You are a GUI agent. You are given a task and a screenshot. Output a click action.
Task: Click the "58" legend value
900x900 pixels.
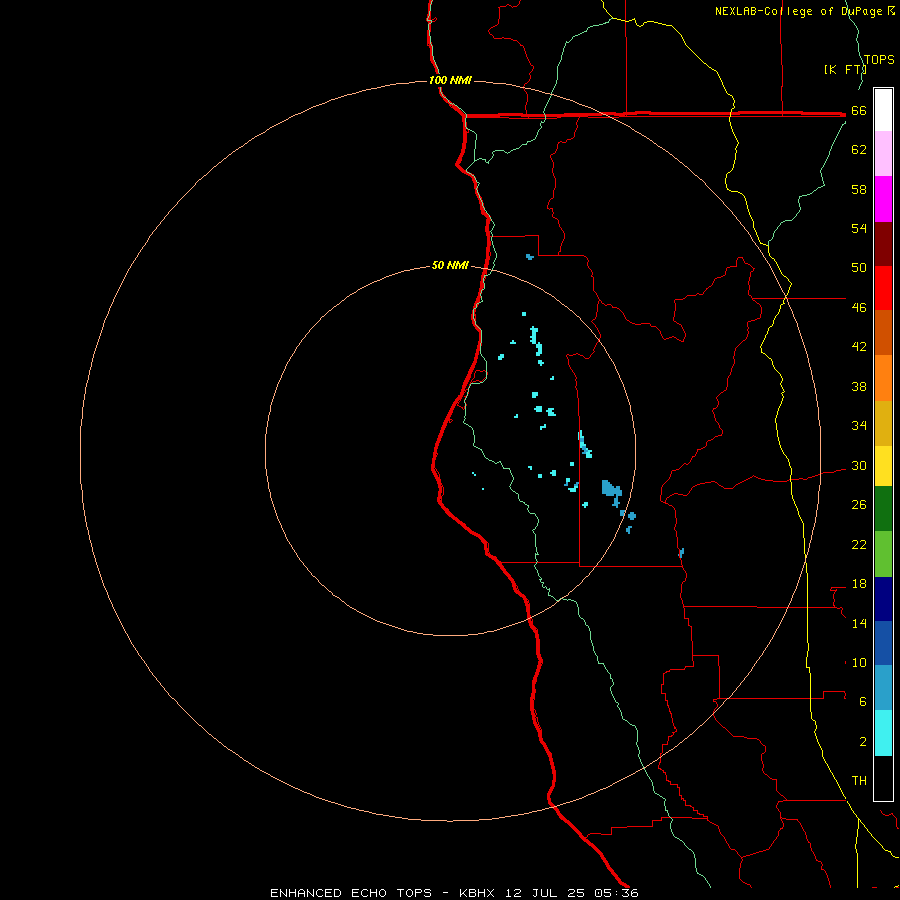(x=859, y=189)
